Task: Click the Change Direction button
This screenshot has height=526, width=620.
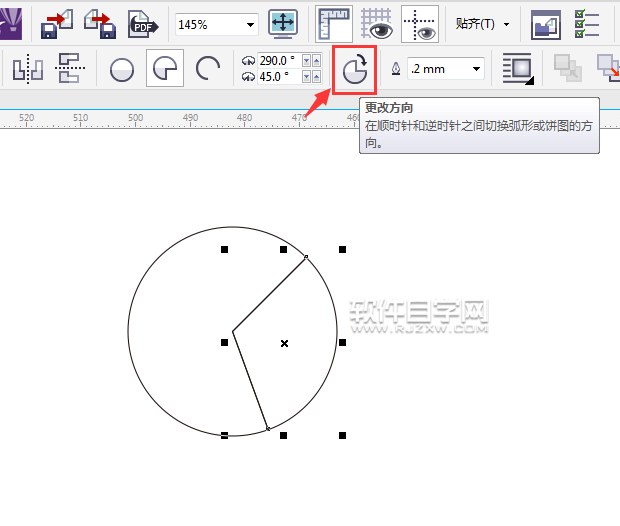Action: [x=354, y=70]
